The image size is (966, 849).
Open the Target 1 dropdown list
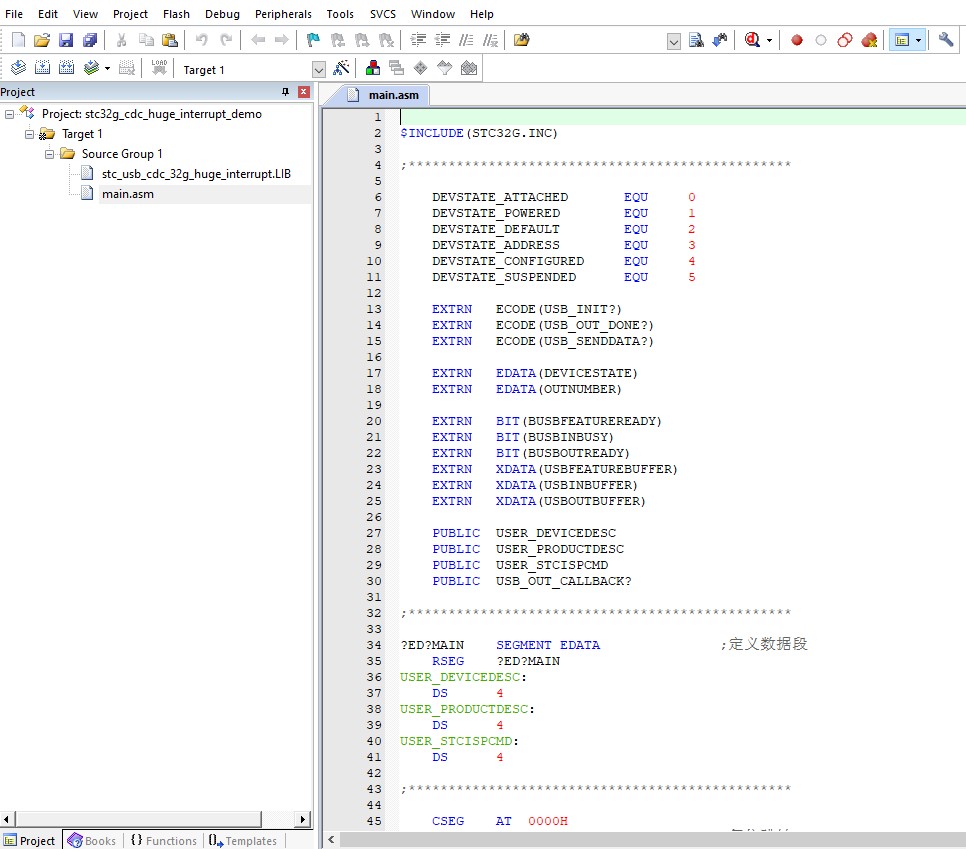(319, 70)
